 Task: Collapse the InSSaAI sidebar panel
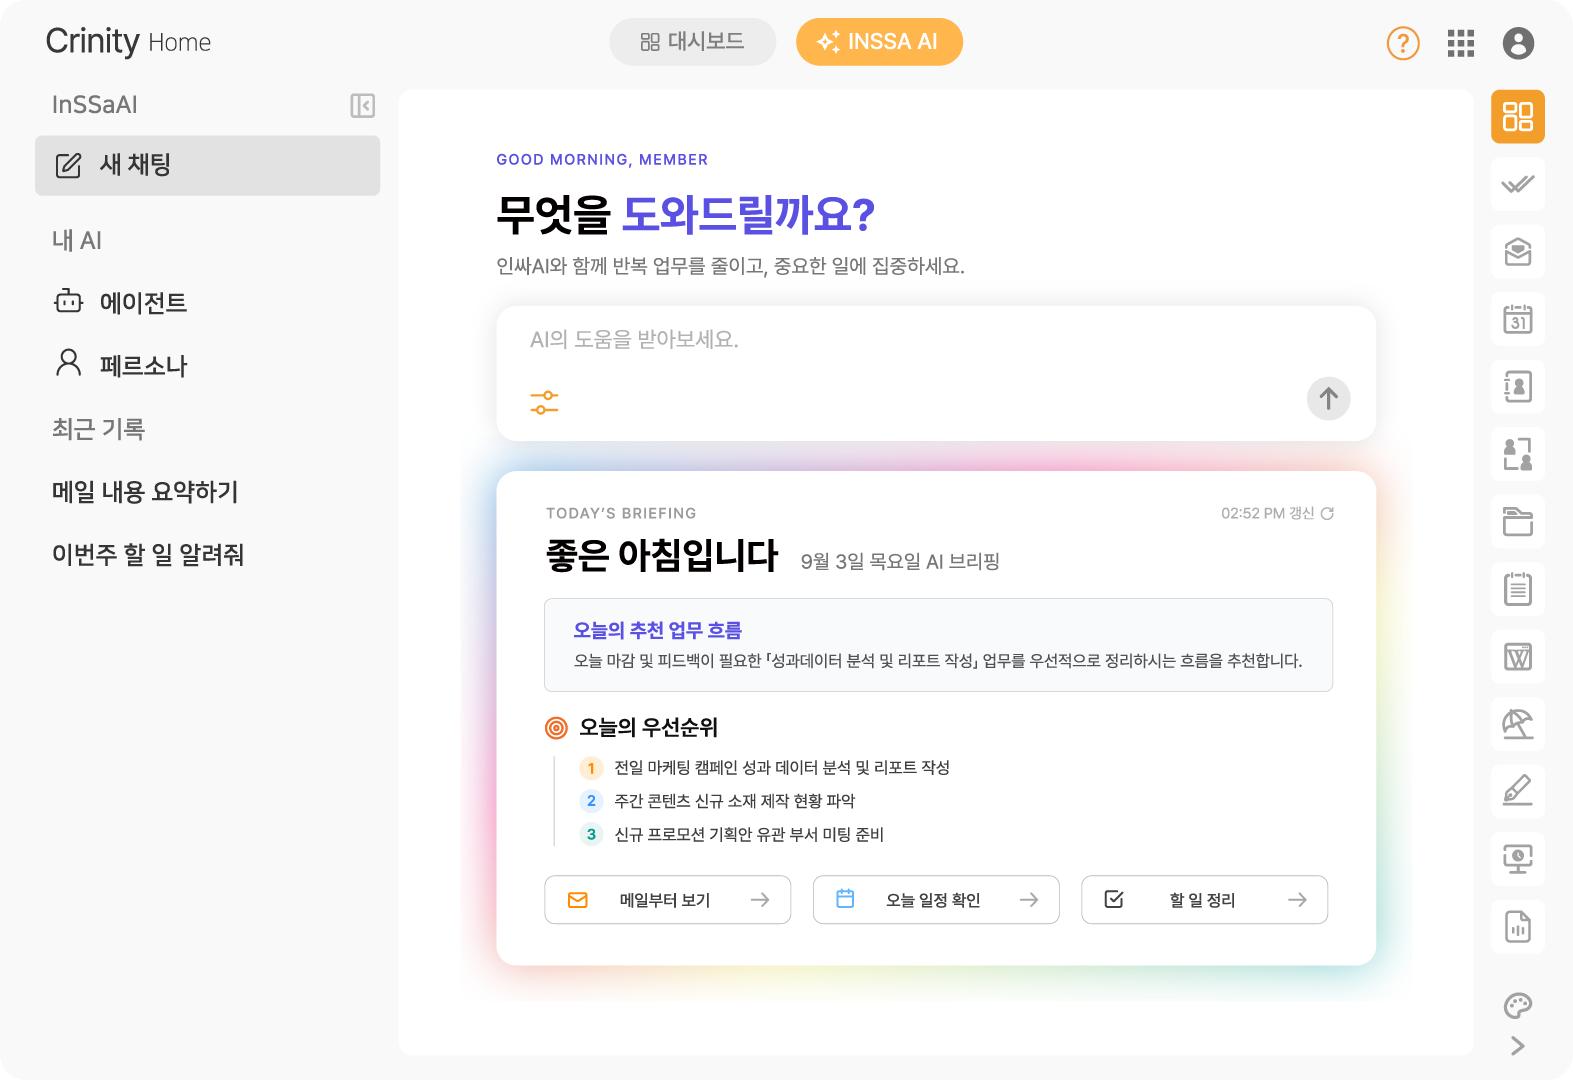click(x=362, y=105)
